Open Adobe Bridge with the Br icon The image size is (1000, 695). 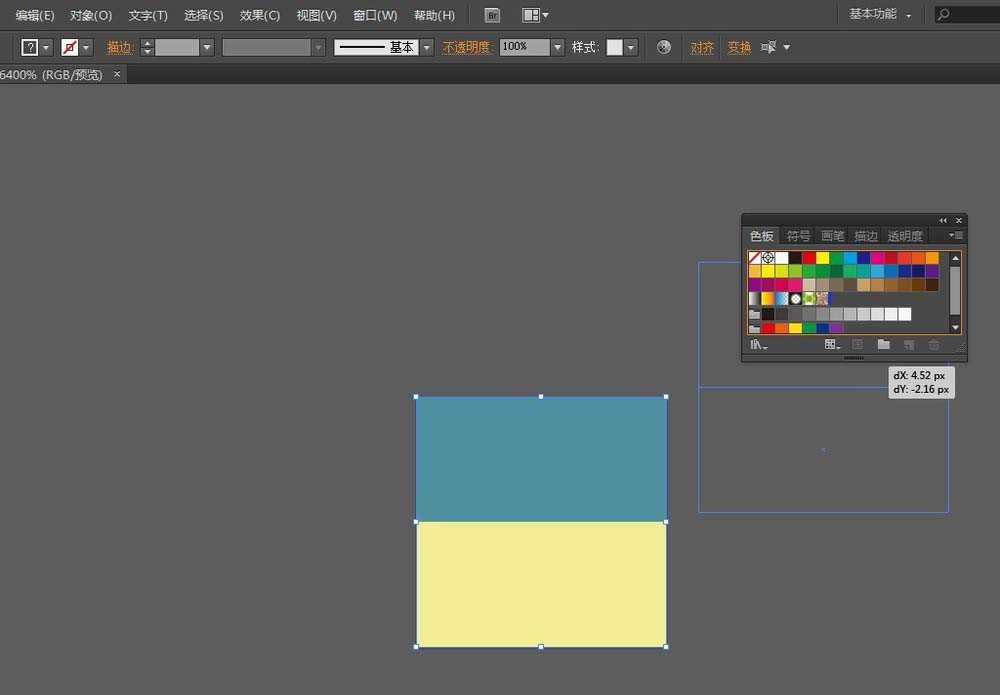tap(492, 15)
